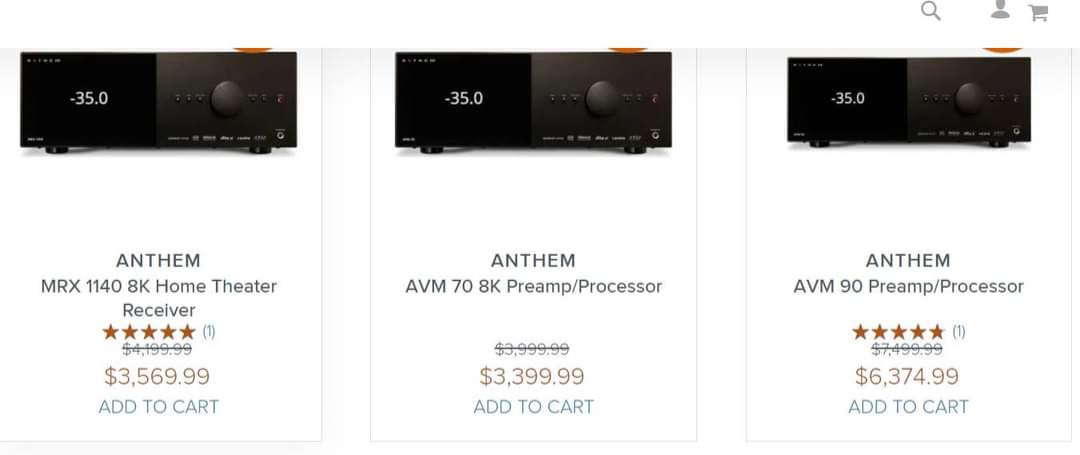This screenshot has width=1080, height=455.
Task: View MRX 1140 receiver product image
Action: pyautogui.click(x=158, y=101)
